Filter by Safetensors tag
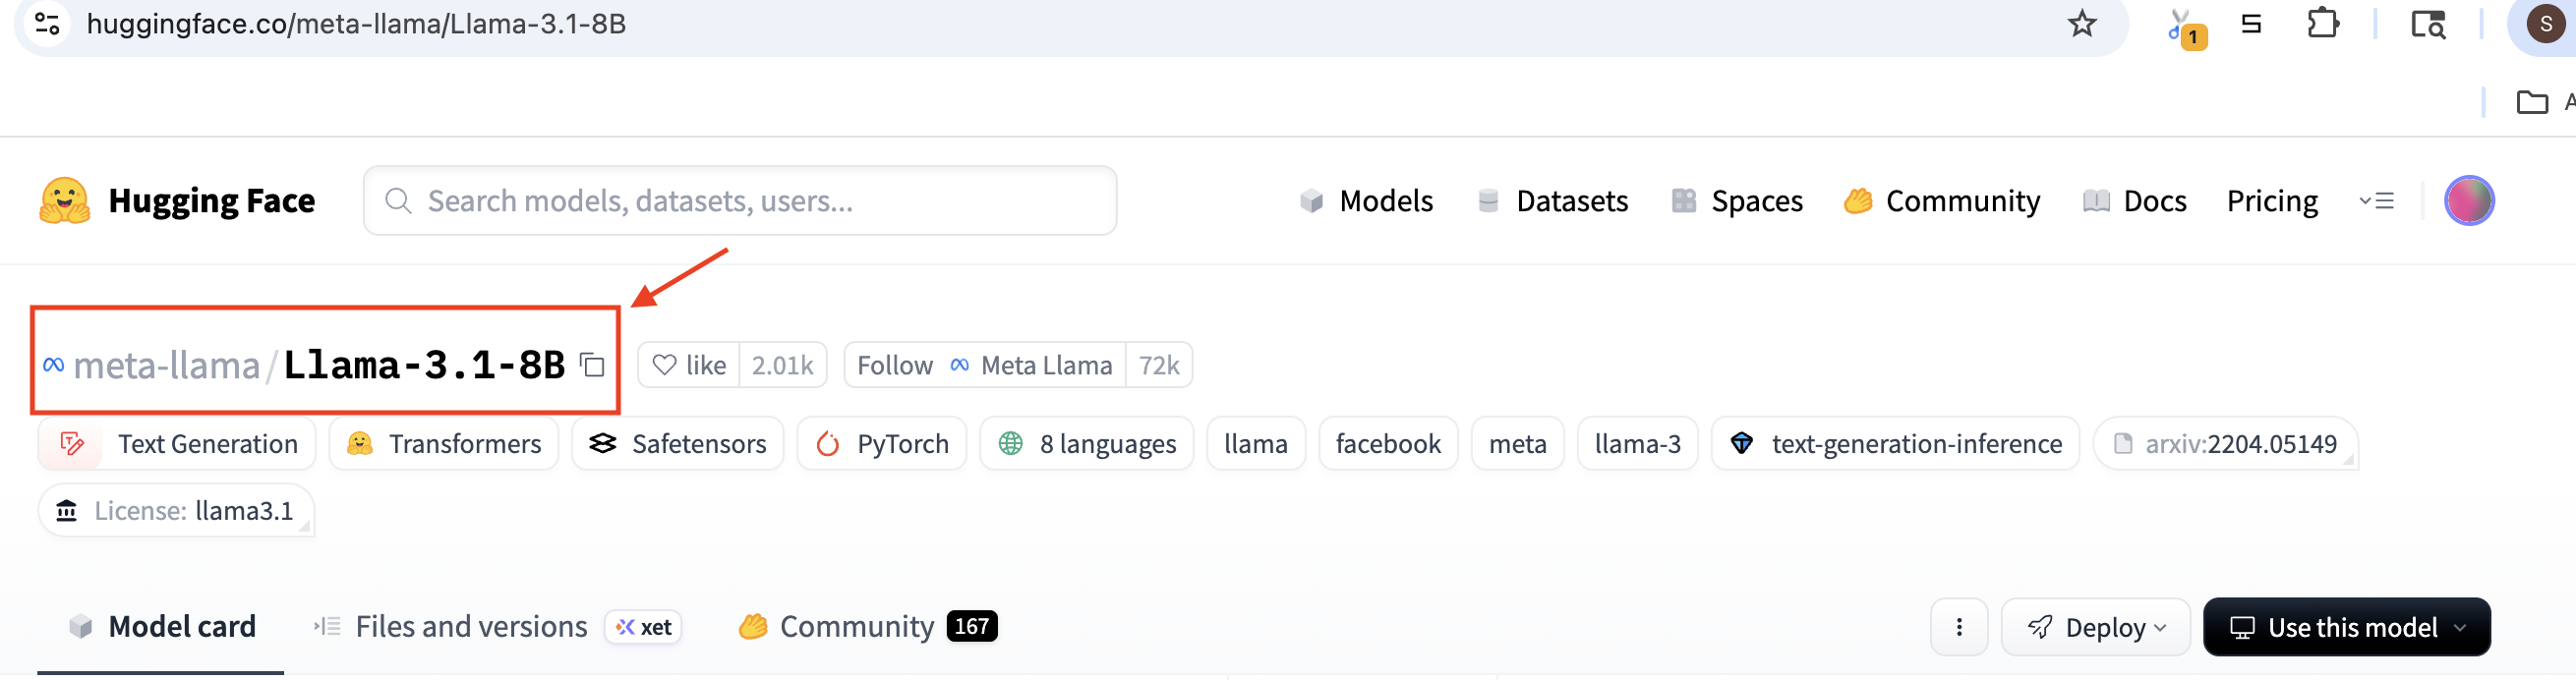The image size is (2576, 680). (677, 443)
